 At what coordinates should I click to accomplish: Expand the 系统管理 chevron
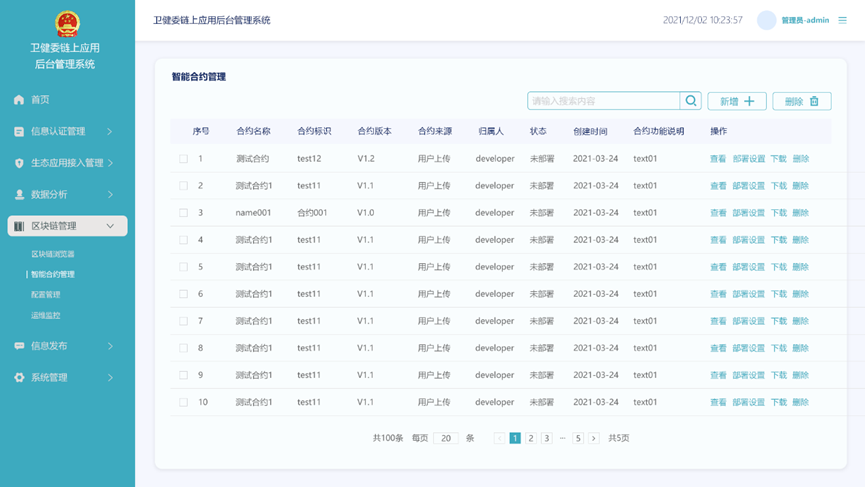pos(110,378)
